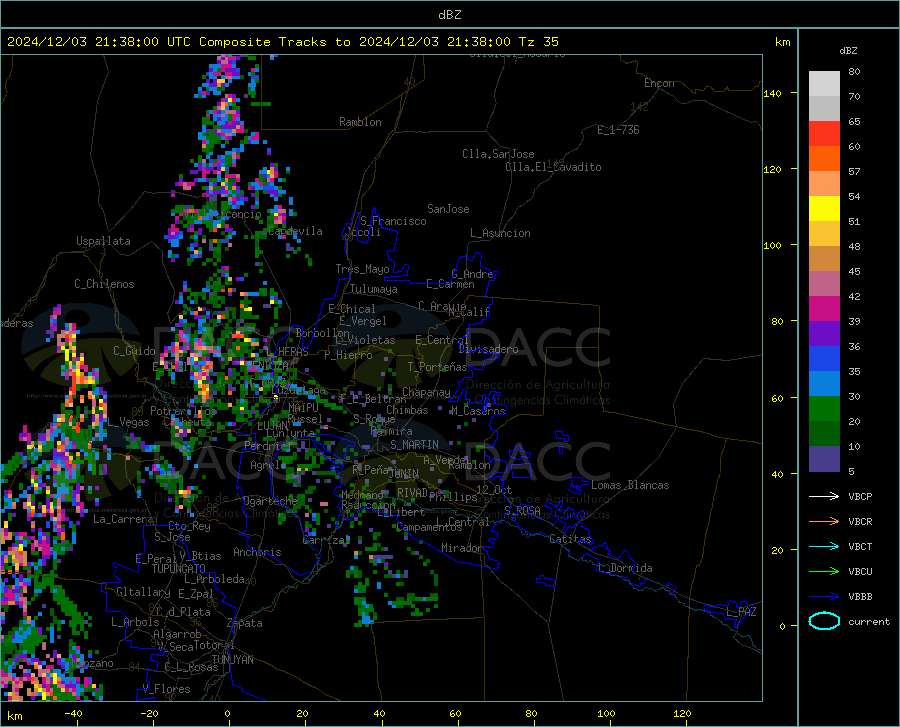The image size is (900, 727).
Task: Click the orange VBCR arrow in legend
Action: tap(824, 522)
